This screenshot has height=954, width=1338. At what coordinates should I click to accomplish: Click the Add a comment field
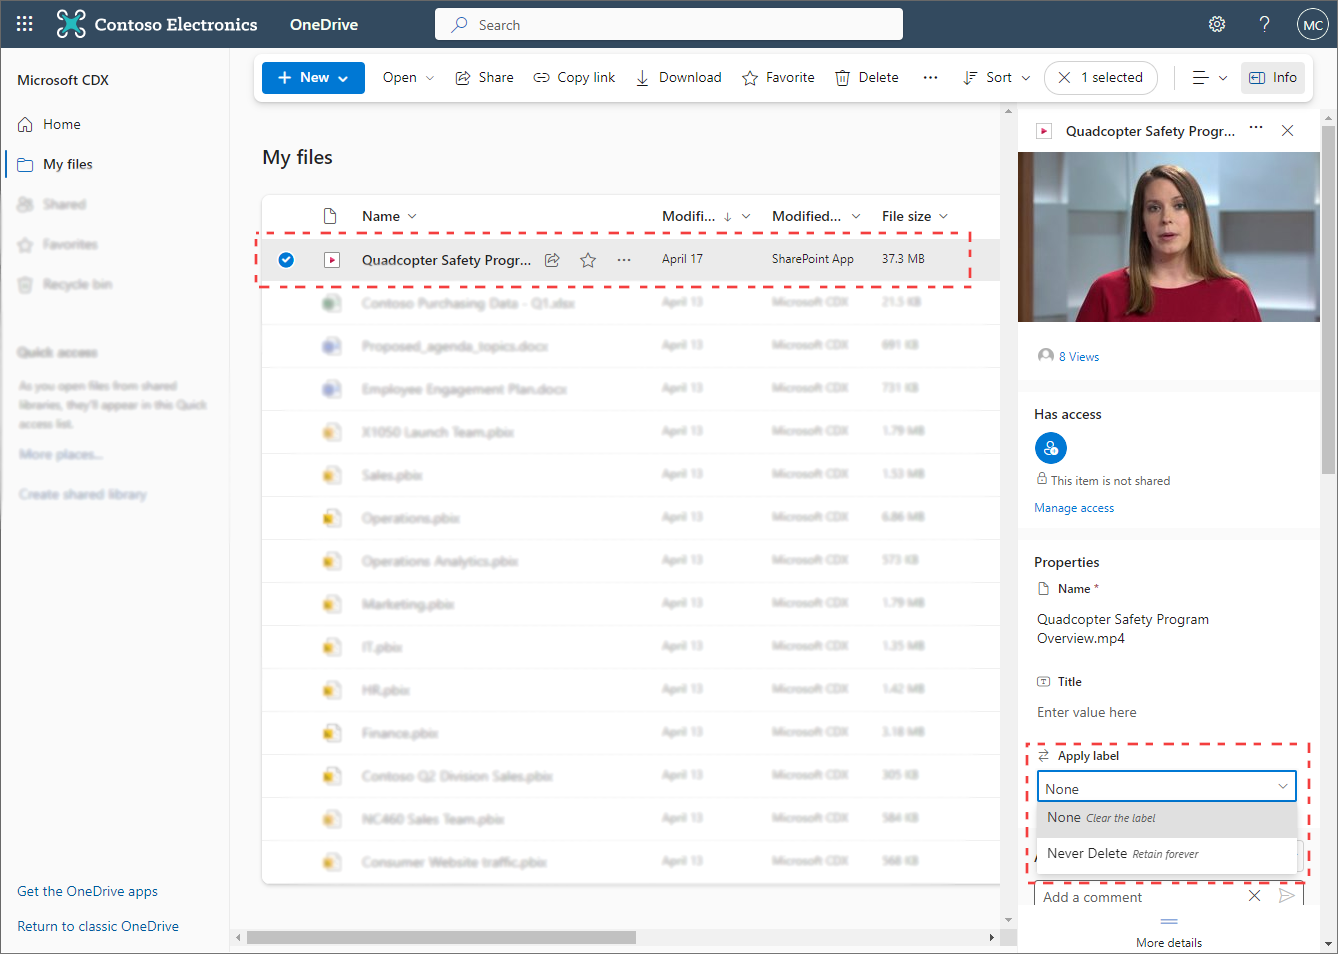pos(1120,897)
